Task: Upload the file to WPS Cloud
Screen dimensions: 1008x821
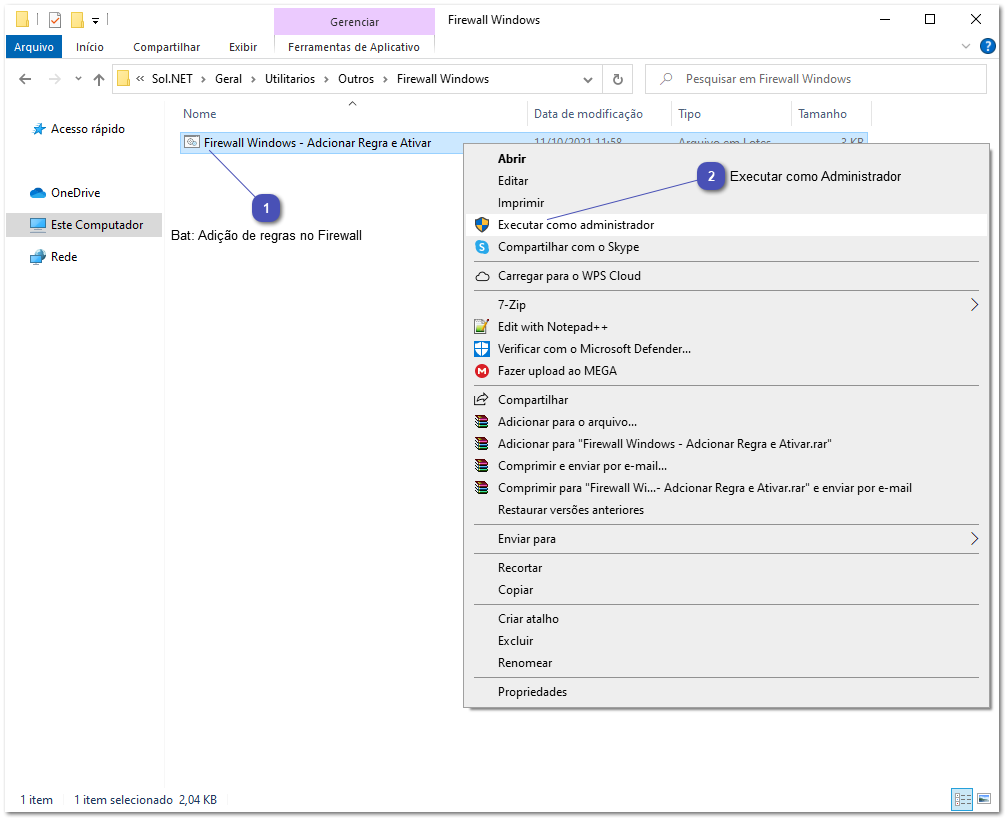Action: click(570, 276)
